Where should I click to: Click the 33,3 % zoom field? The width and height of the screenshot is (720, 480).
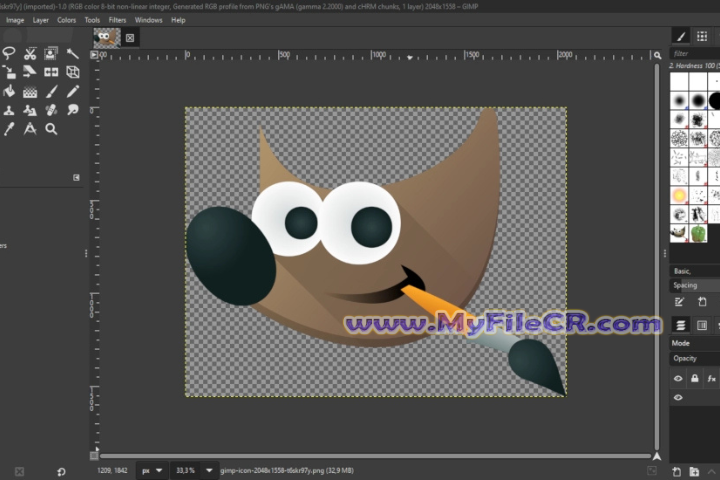point(186,470)
